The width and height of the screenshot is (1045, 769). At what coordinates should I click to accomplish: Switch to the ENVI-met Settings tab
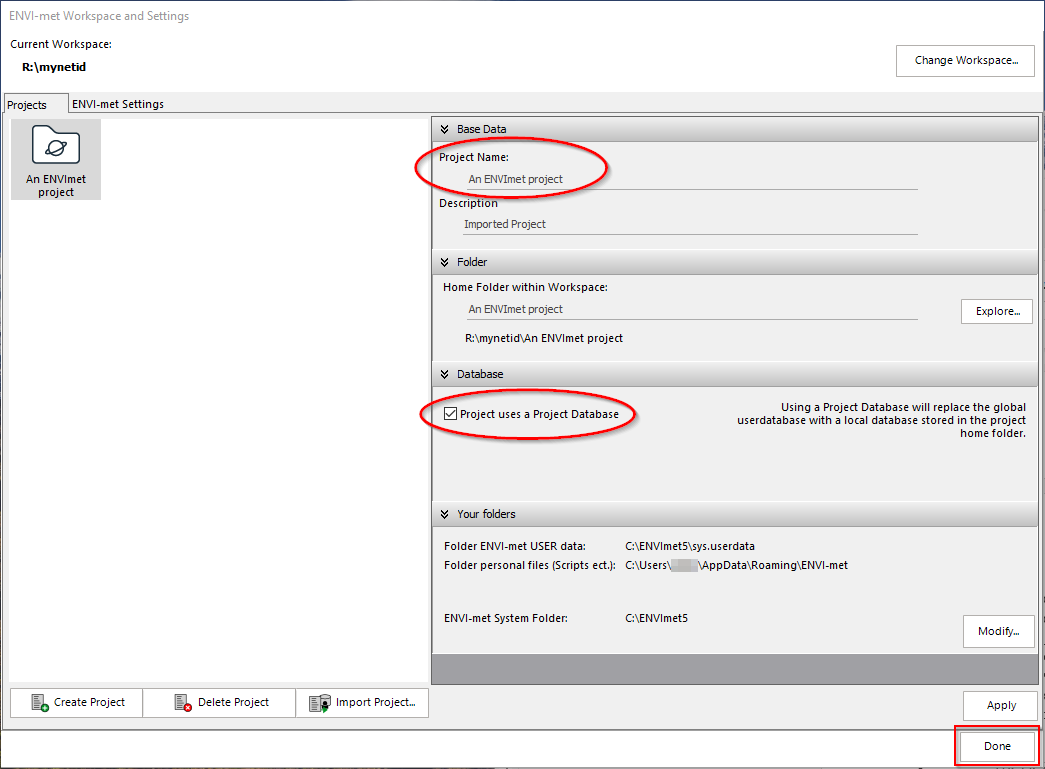[118, 104]
